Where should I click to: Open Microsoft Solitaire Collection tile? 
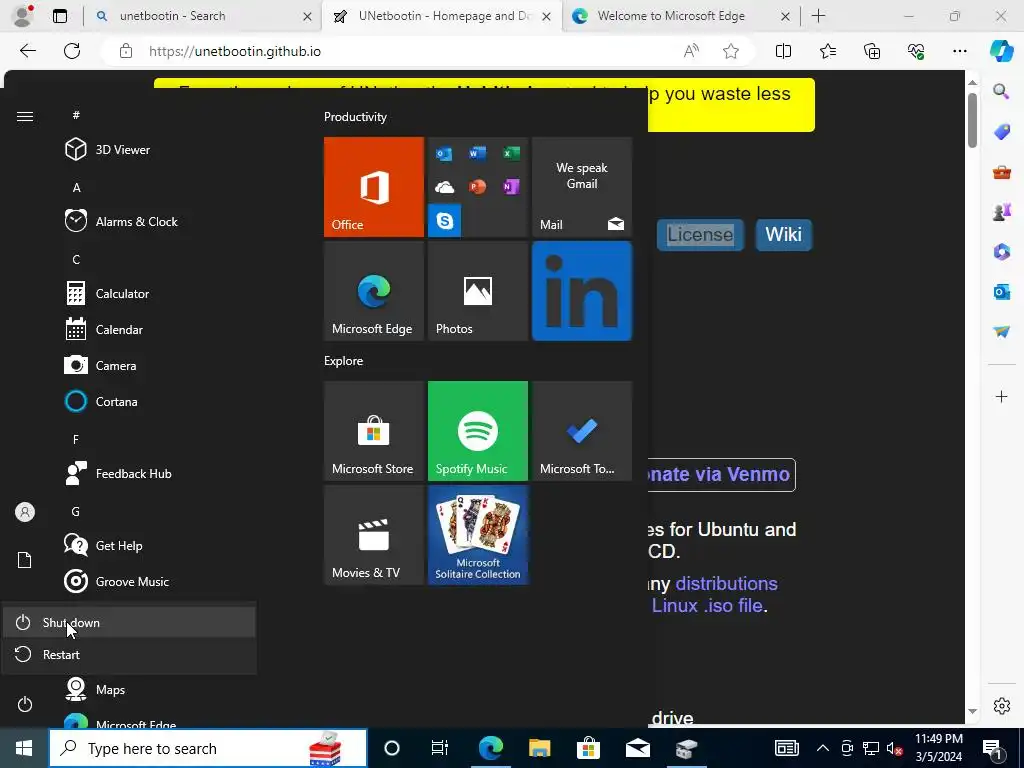pos(477,535)
